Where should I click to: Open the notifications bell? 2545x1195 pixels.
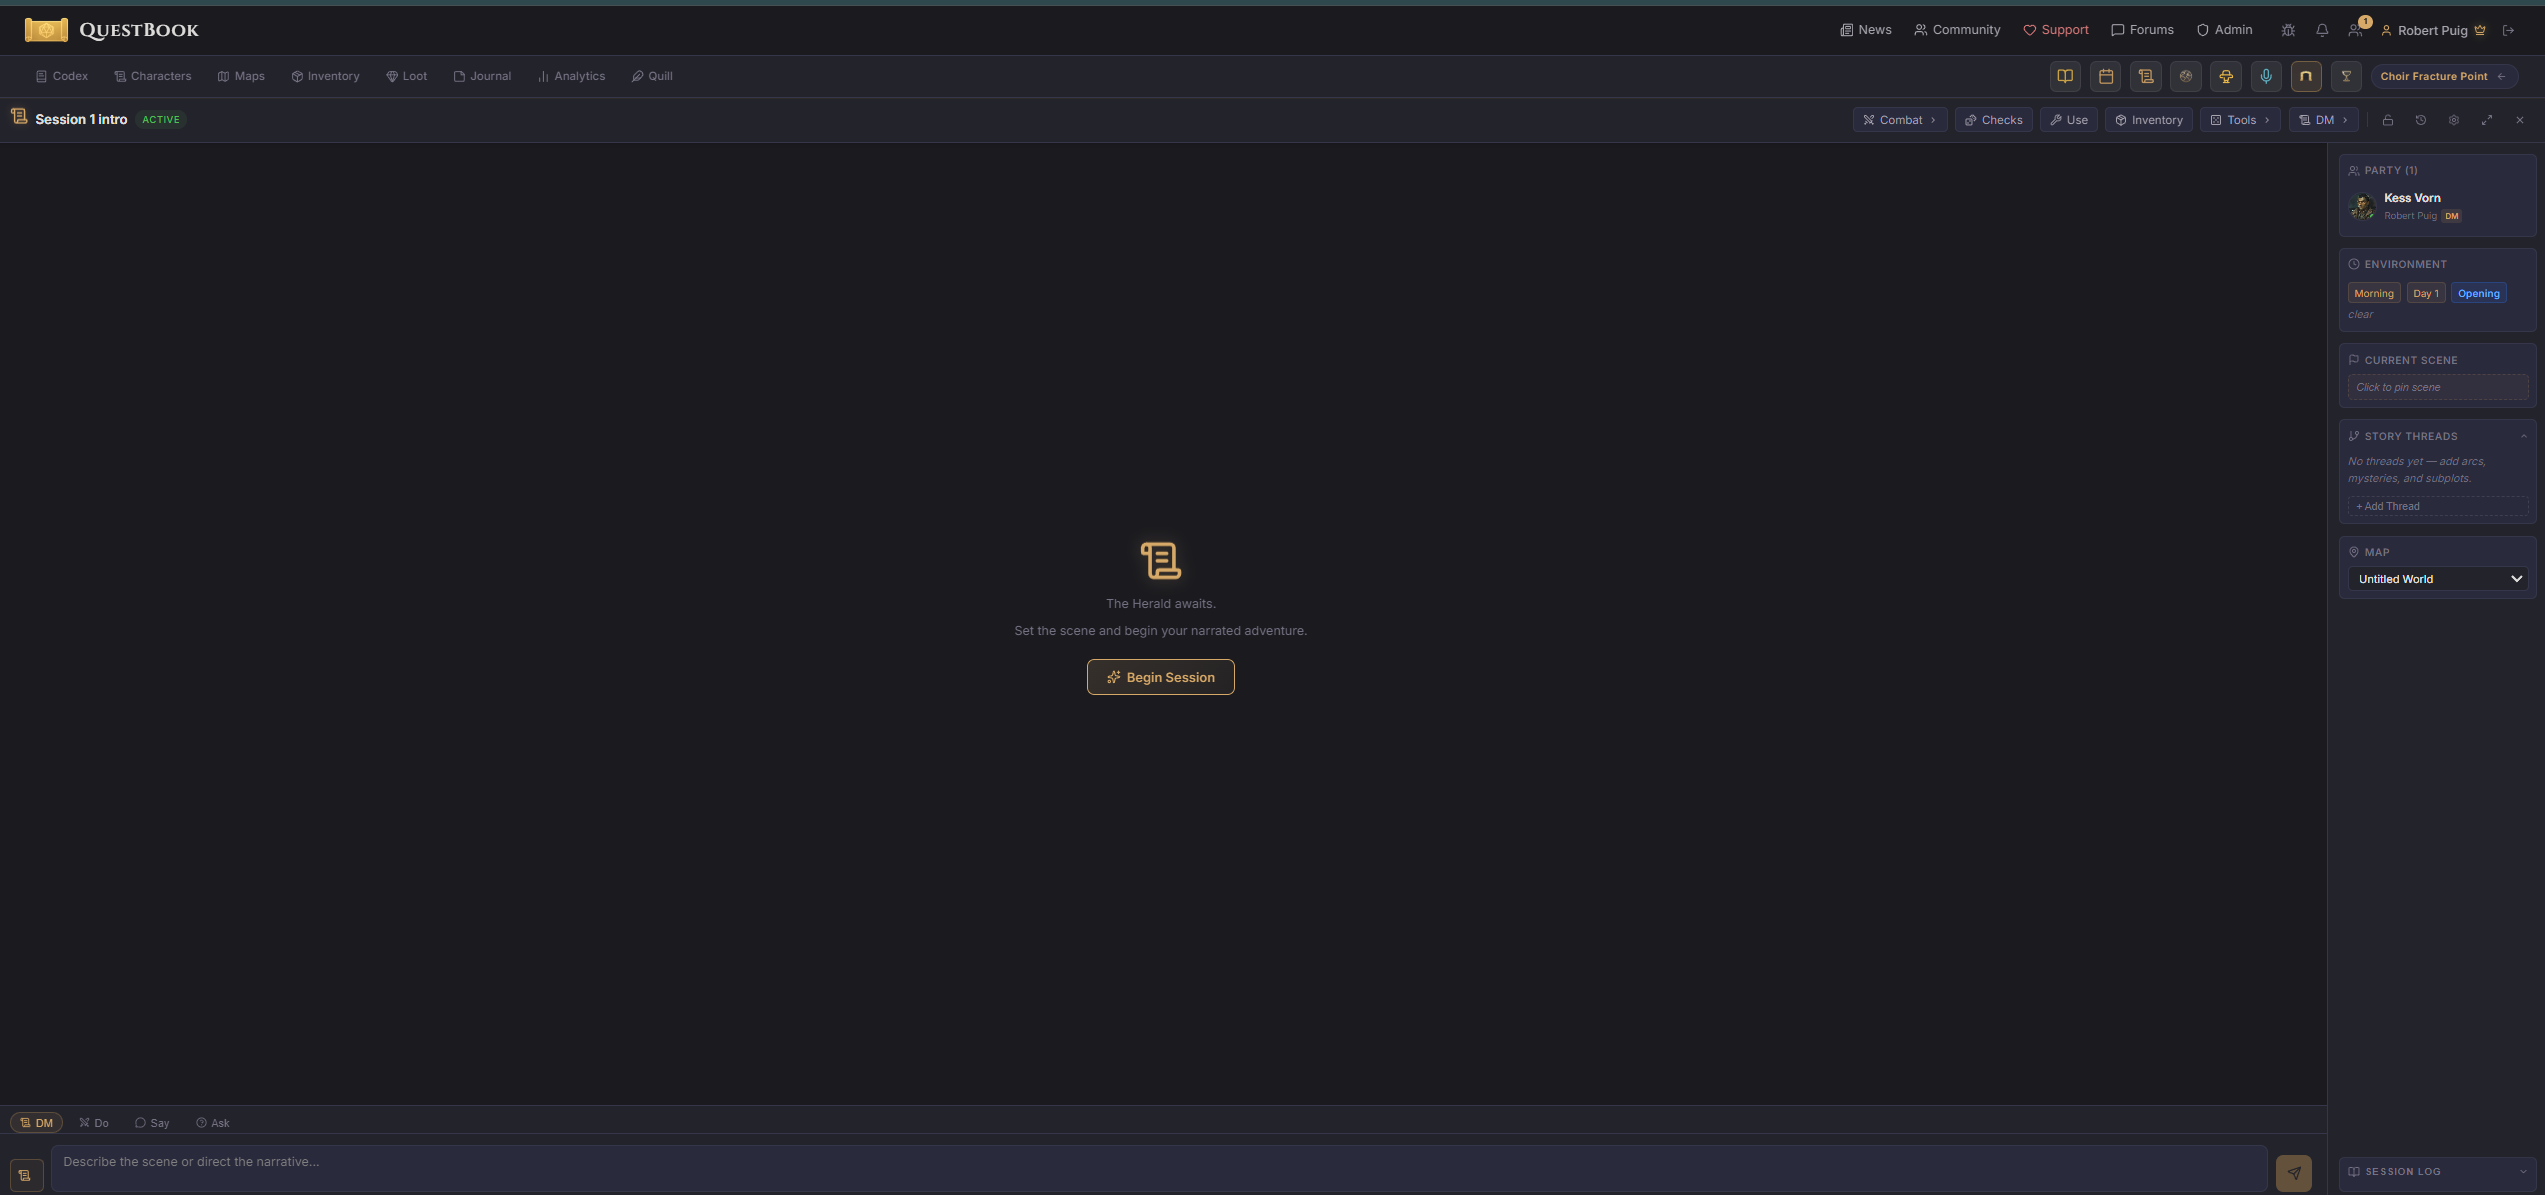(x=2322, y=30)
